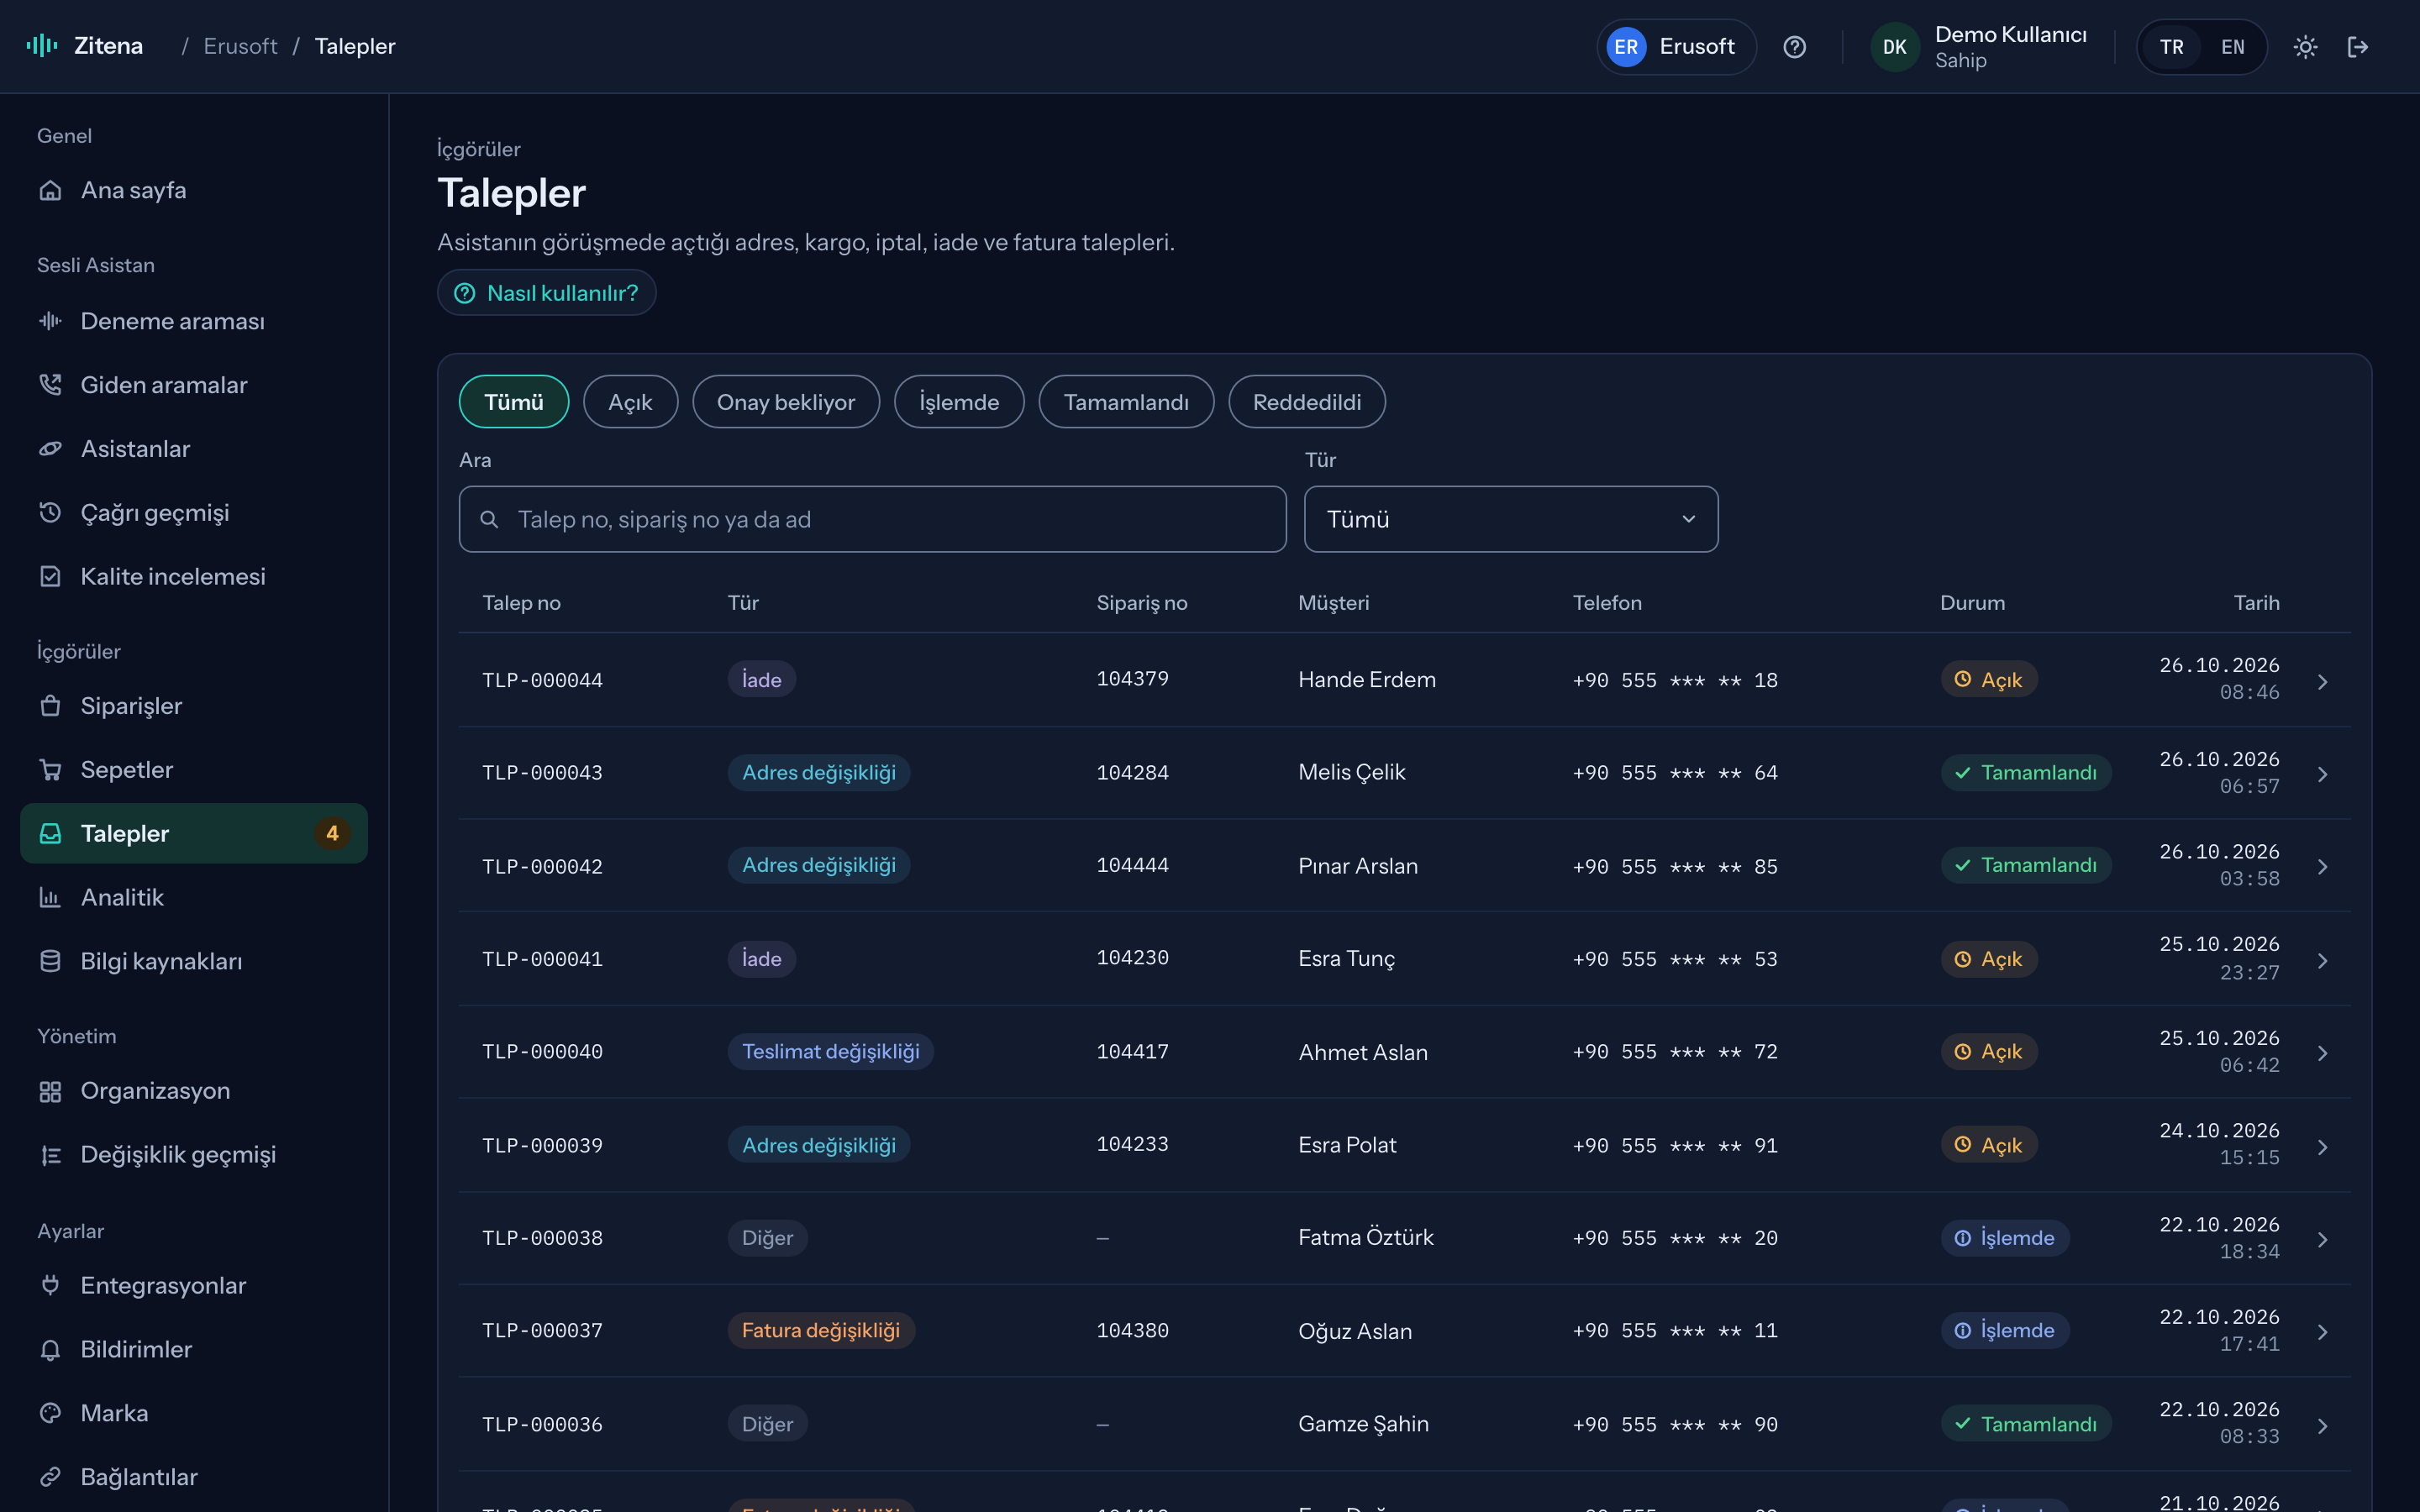2420x1512 pixels.
Task: Open Asistanlar sidebar icon
Action: (50, 449)
